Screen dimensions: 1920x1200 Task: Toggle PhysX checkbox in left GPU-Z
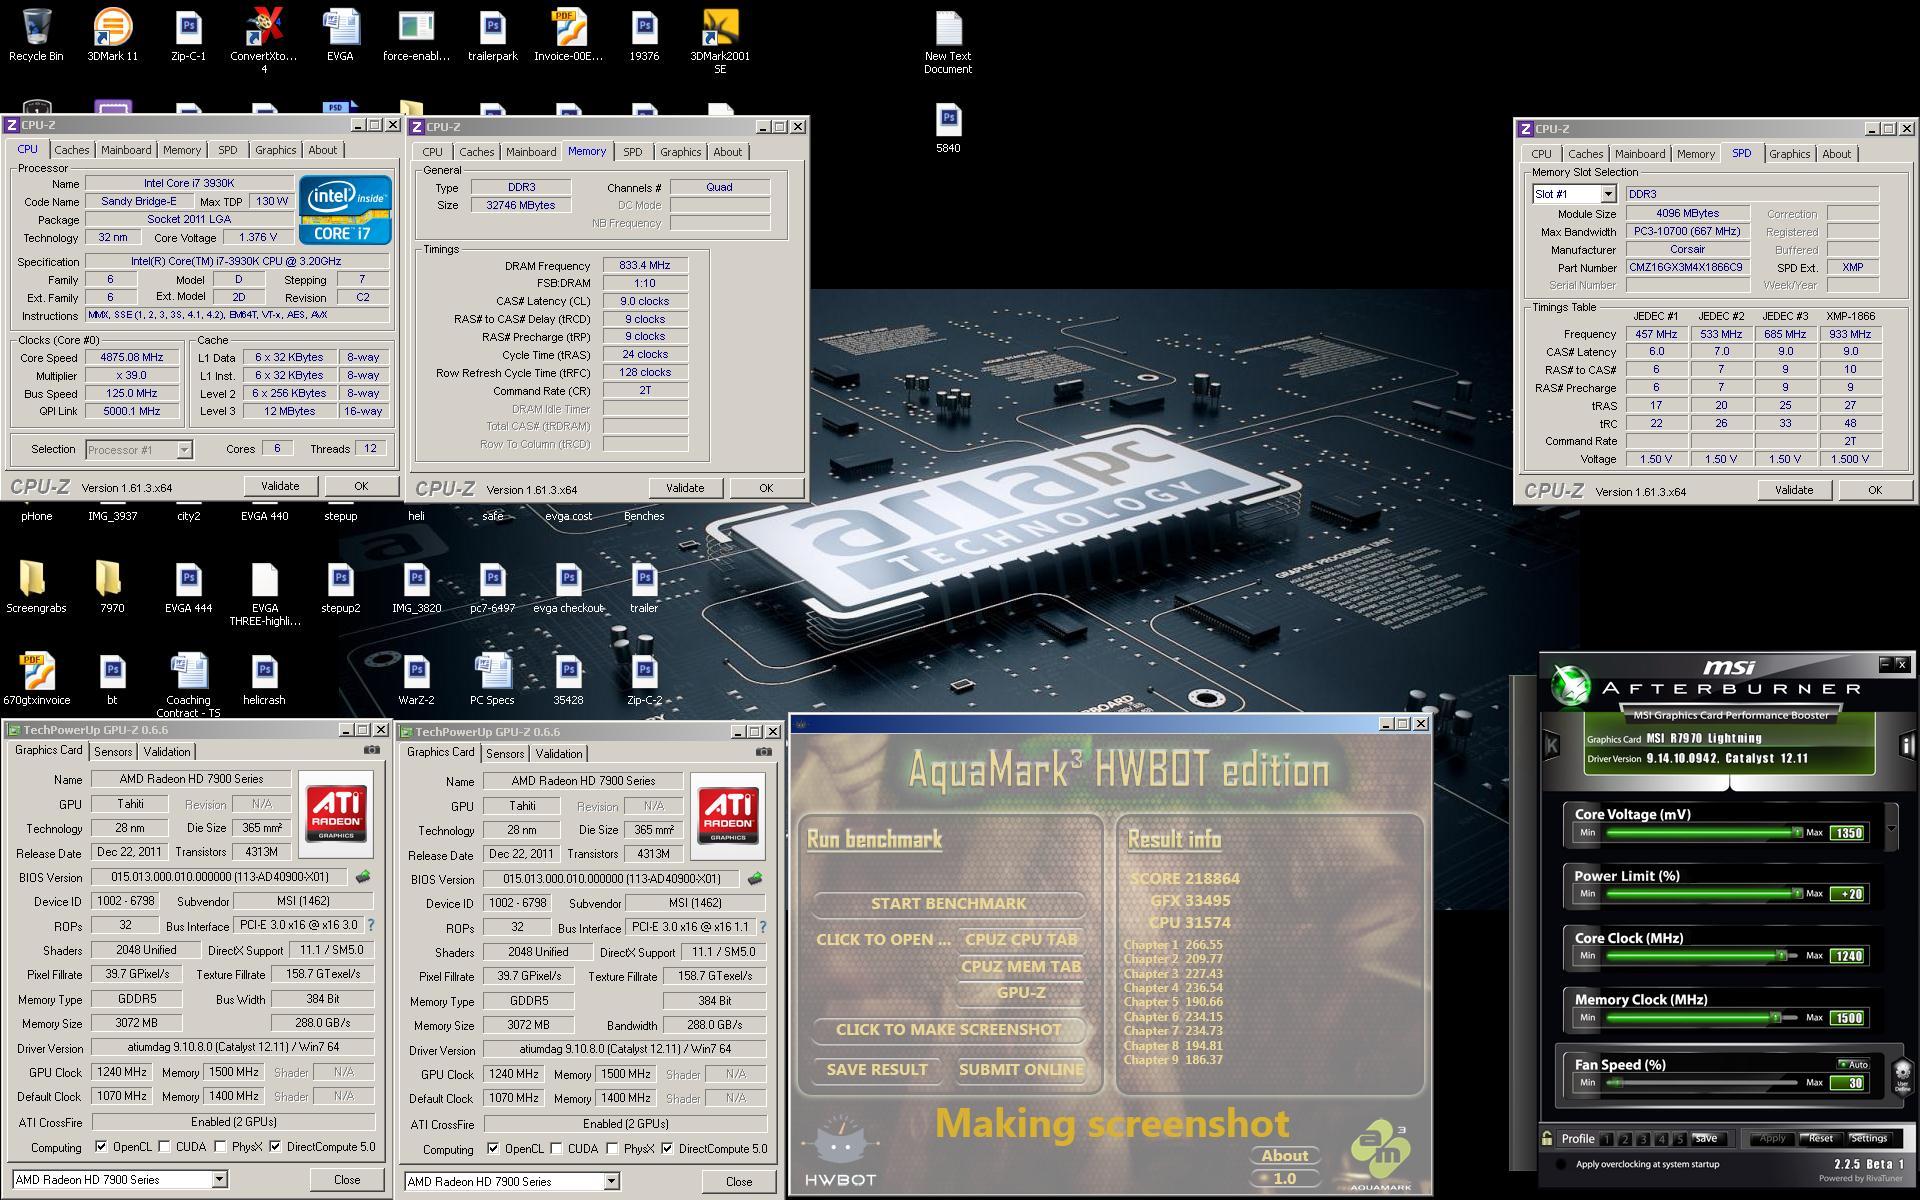point(221,1147)
